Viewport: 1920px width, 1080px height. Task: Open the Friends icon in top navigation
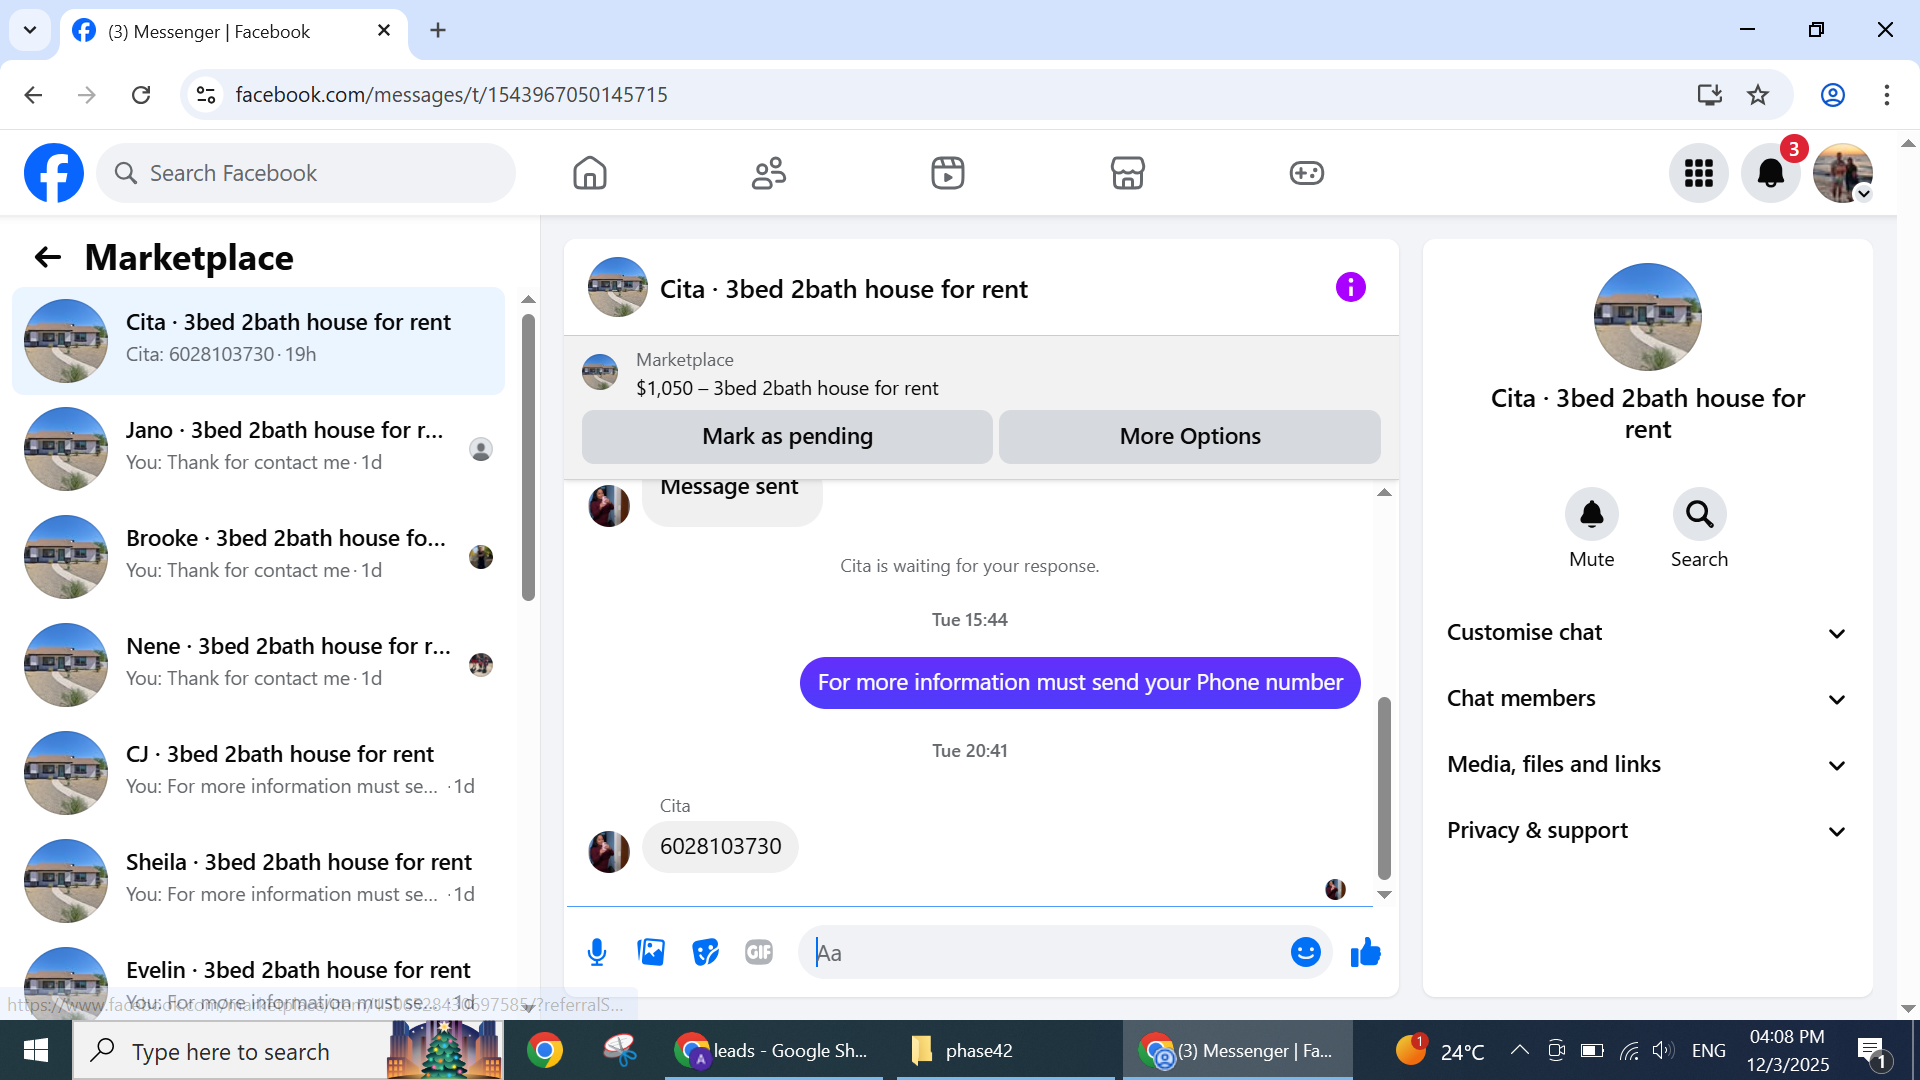pyautogui.click(x=769, y=173)
